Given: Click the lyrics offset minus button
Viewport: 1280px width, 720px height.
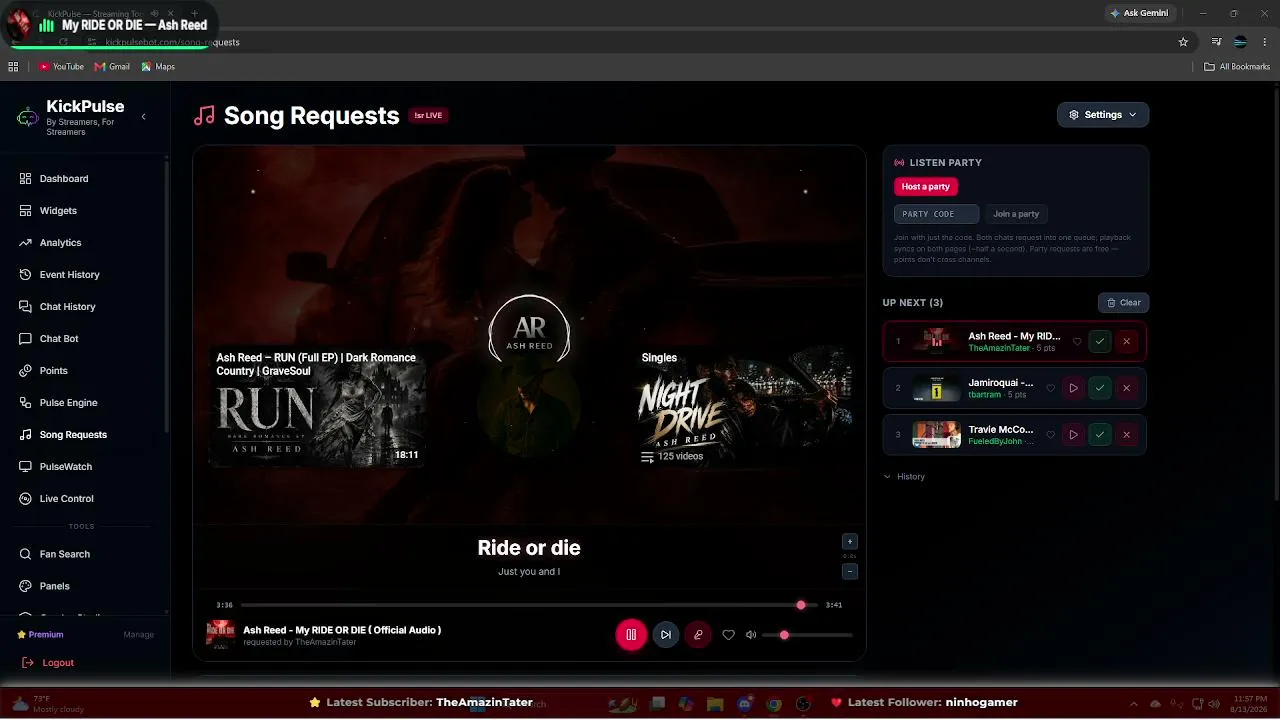Looking at the screenshot, I should [850, 572].
